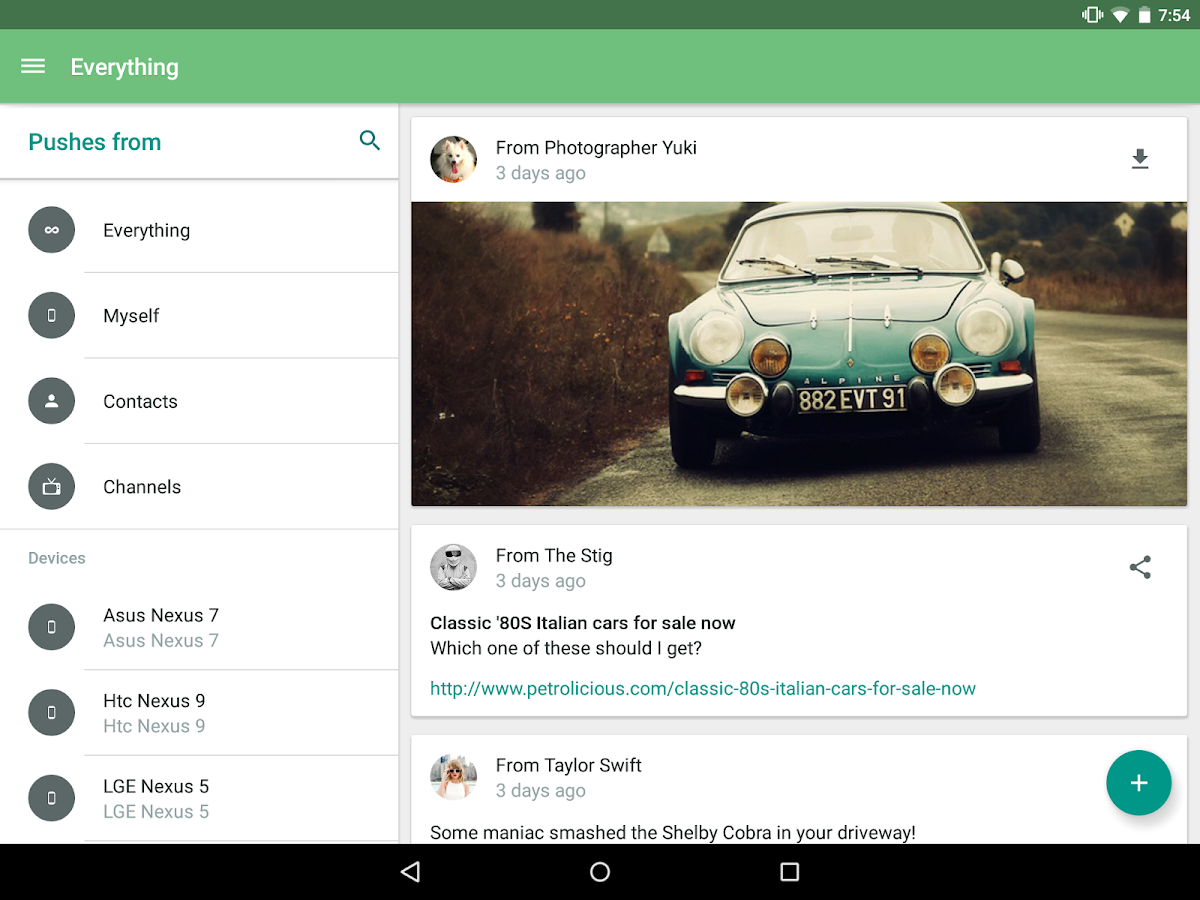Open Photographer Yuki's profile avatar
Screen dimensions: 1200x900
(453, 158)
